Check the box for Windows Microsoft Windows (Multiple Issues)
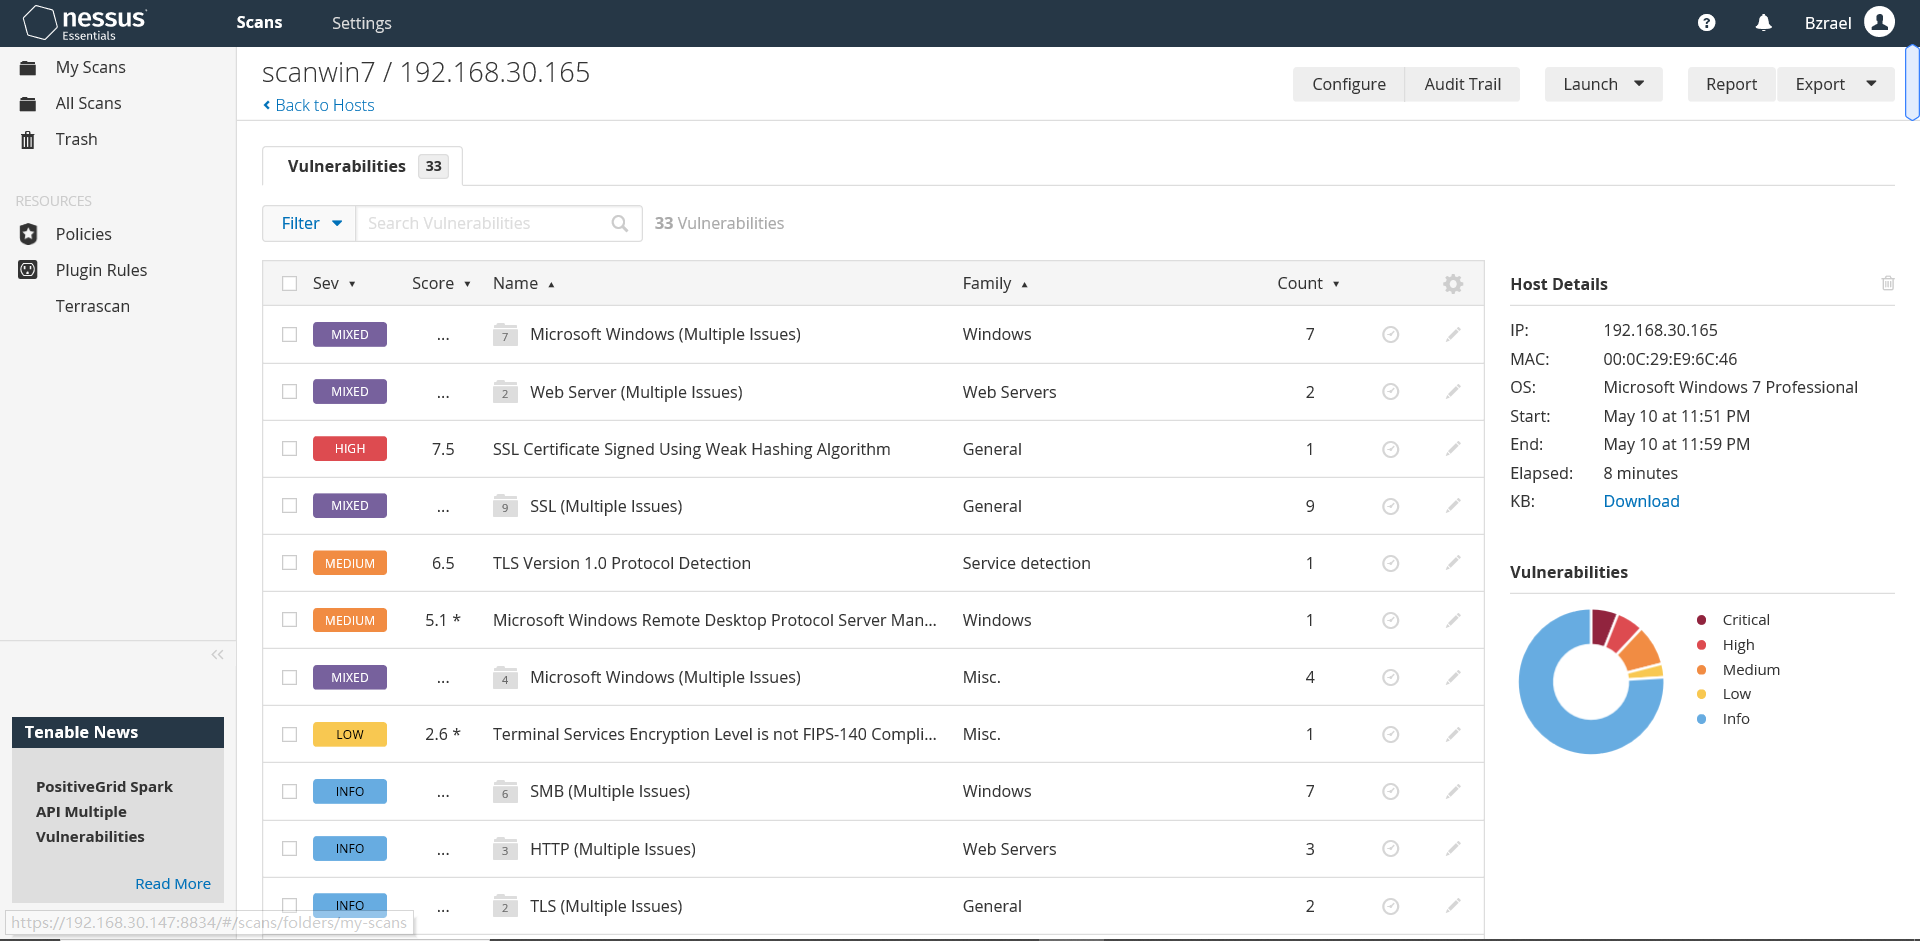The width and height of the screenshot is (1920, 941). tap(290, 335)
